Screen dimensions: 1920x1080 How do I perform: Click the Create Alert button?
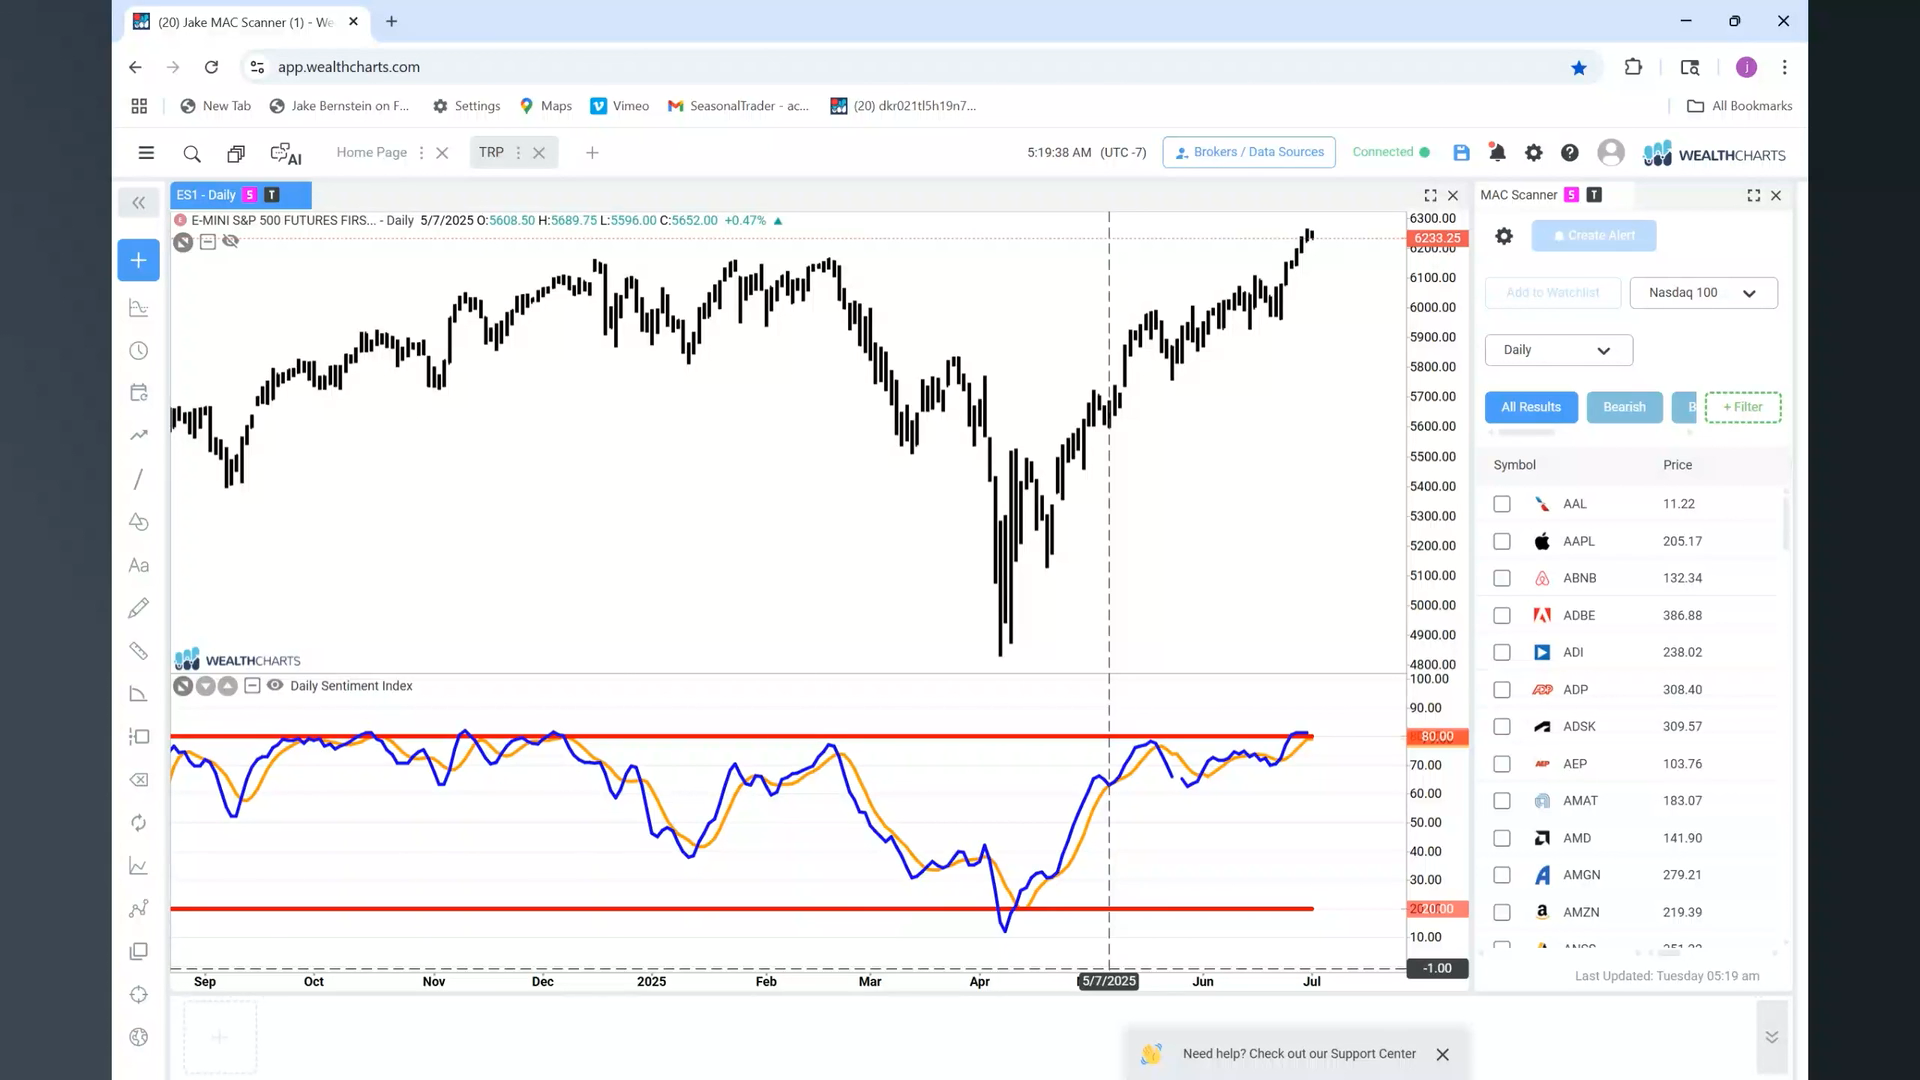1594,236
